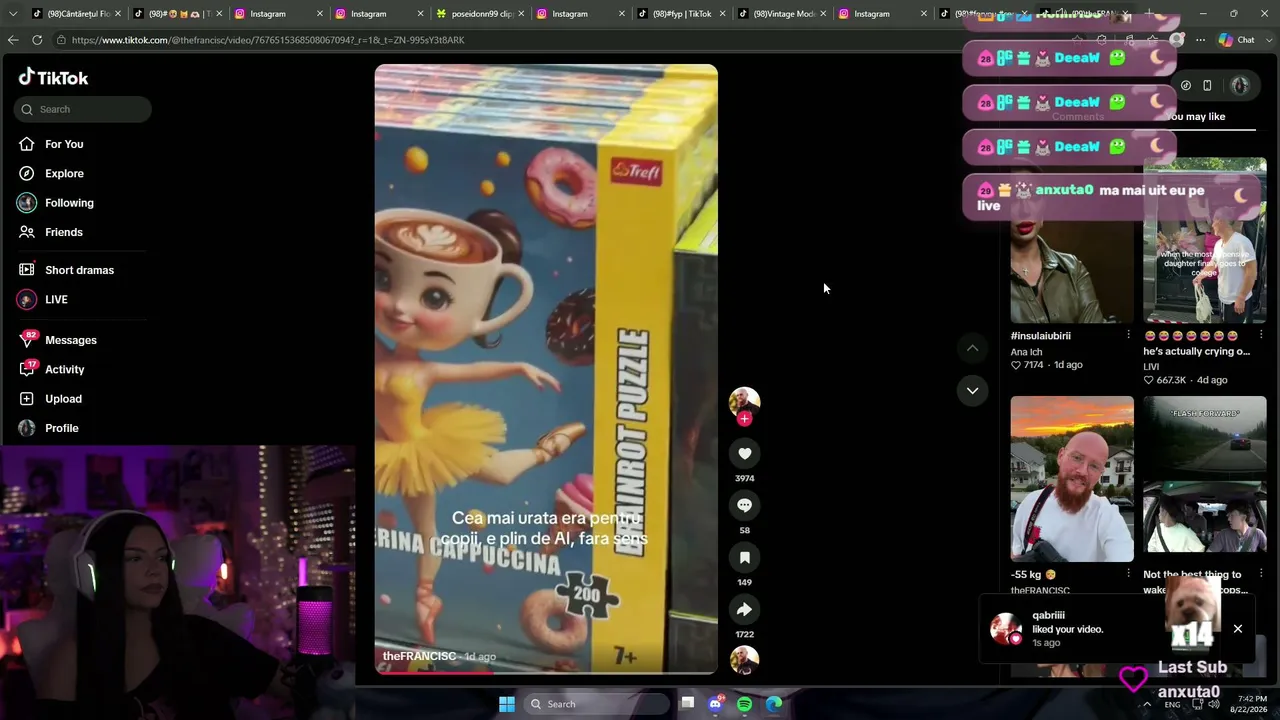Open theFRANCISC creator name on video
The height and width of the screenshot is (720, 1280).
point(419,656)
